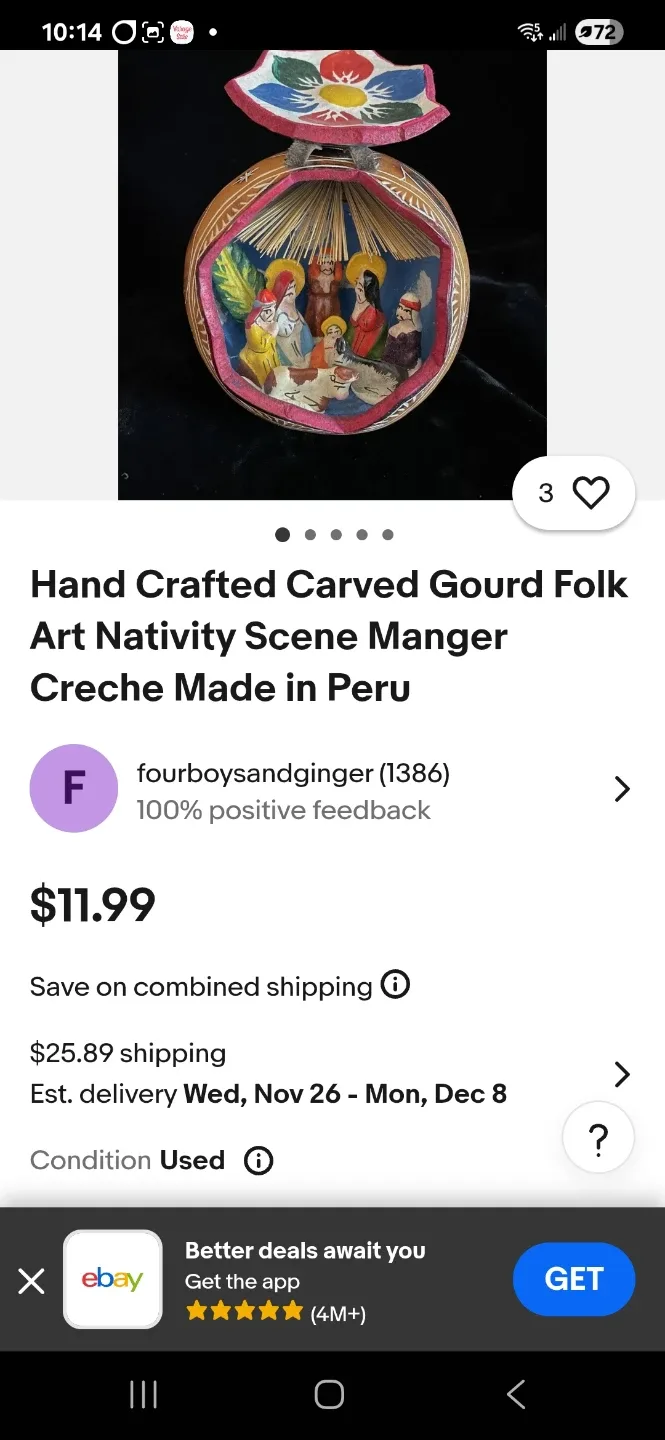This screenshot has height=1440, width=665.
Task: Open fourboysandginger seller profile link
Action: 293,772
